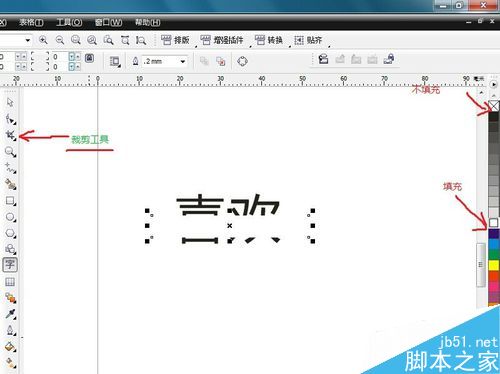The image size is (500, 374).
Task: Click the center X marker of selected text
Action: [x=230, y=226]
